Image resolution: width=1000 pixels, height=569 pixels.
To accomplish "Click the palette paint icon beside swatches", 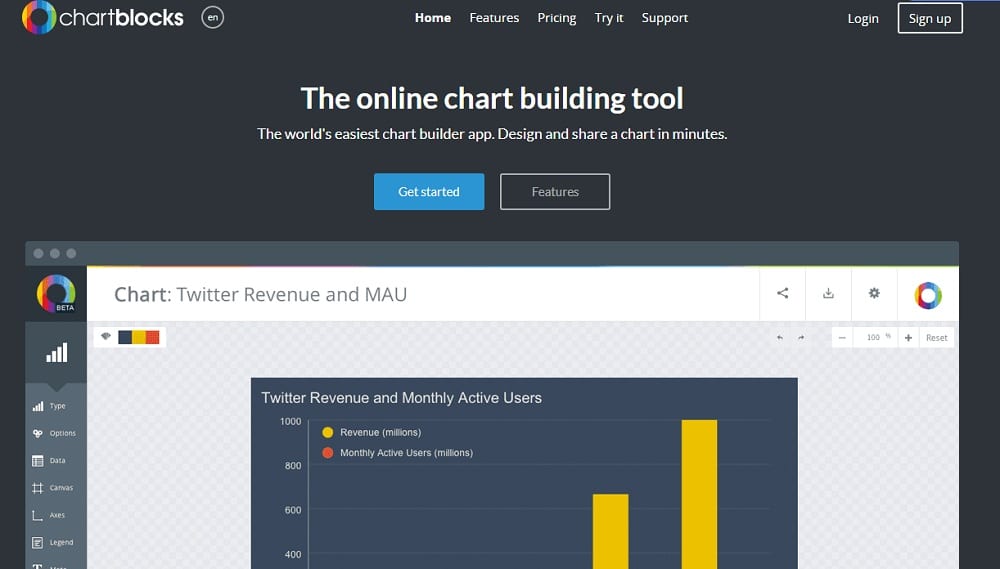I will coord(106,336).
